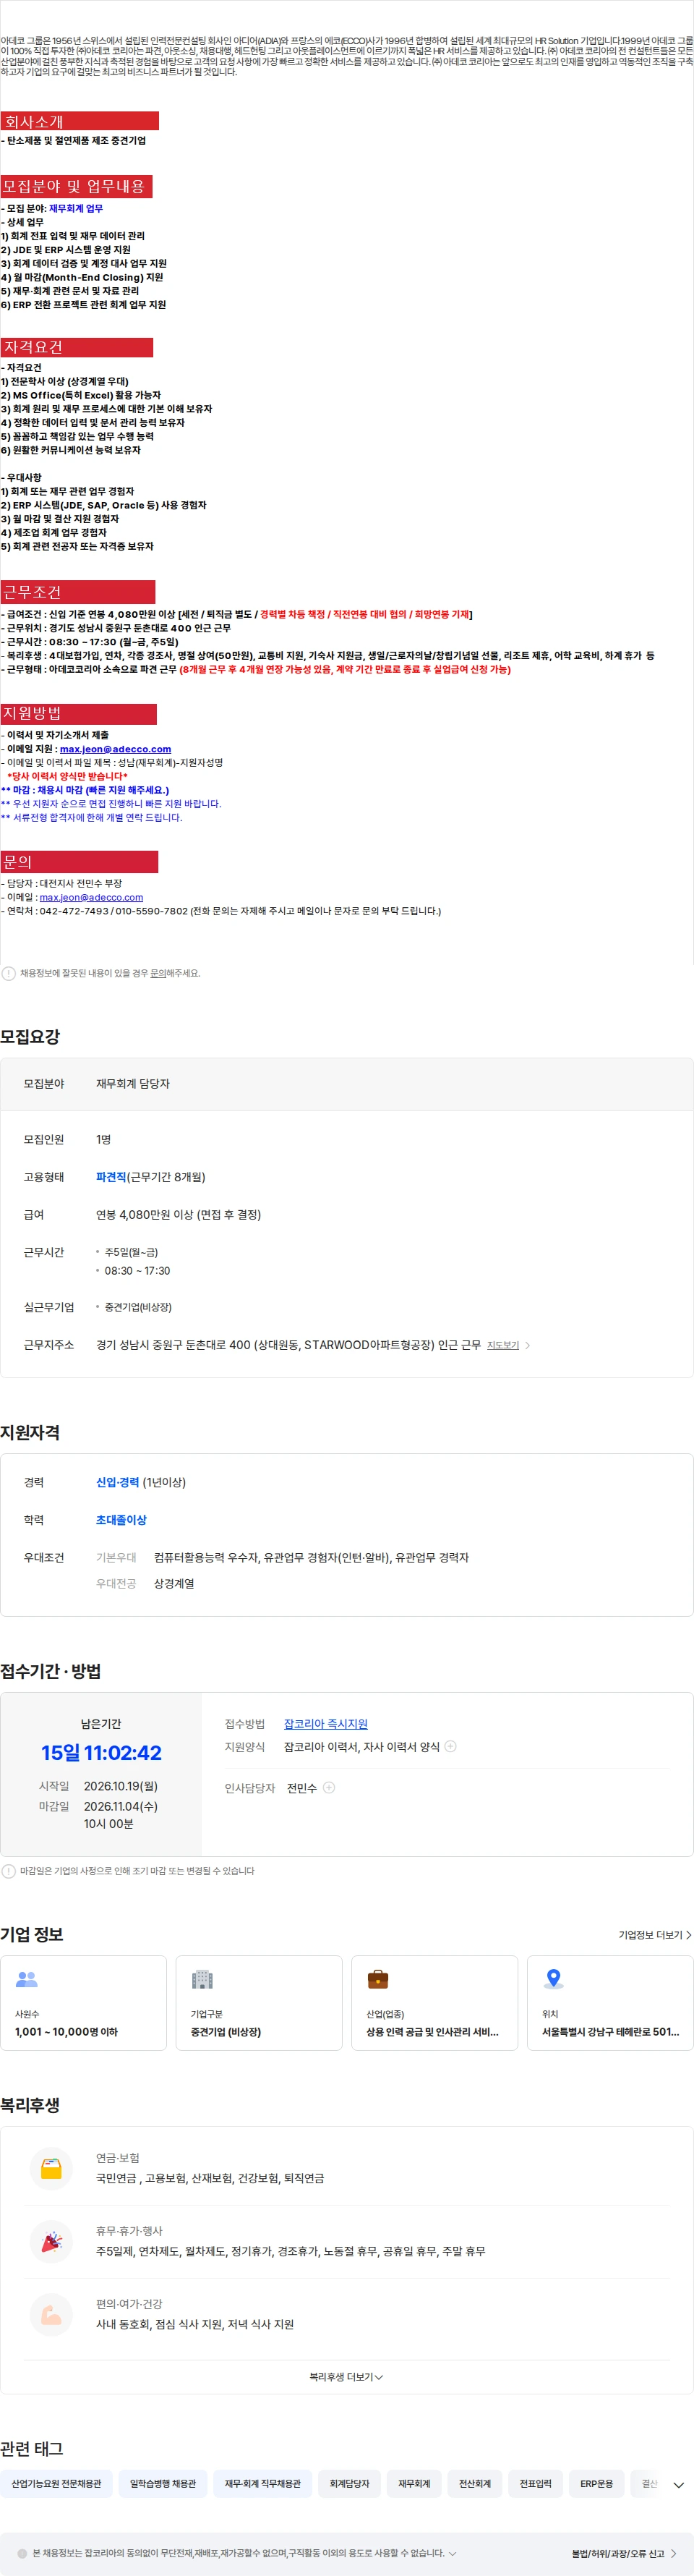The image size is (694, 2576).
Task: Select the 재무회계 tag
Action: [x=414, y=2483]
